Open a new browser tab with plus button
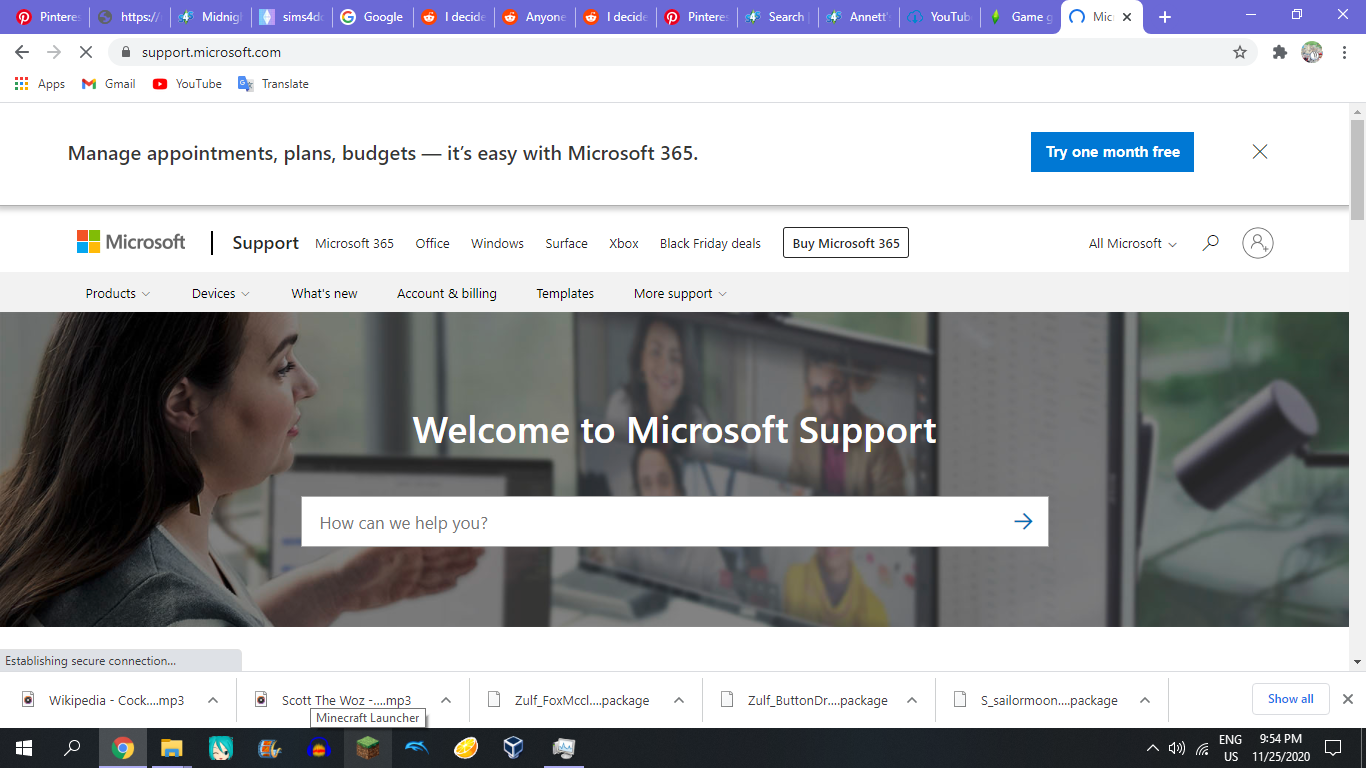The height and width of the screenshot is (768, 1366). point(1165,17)
